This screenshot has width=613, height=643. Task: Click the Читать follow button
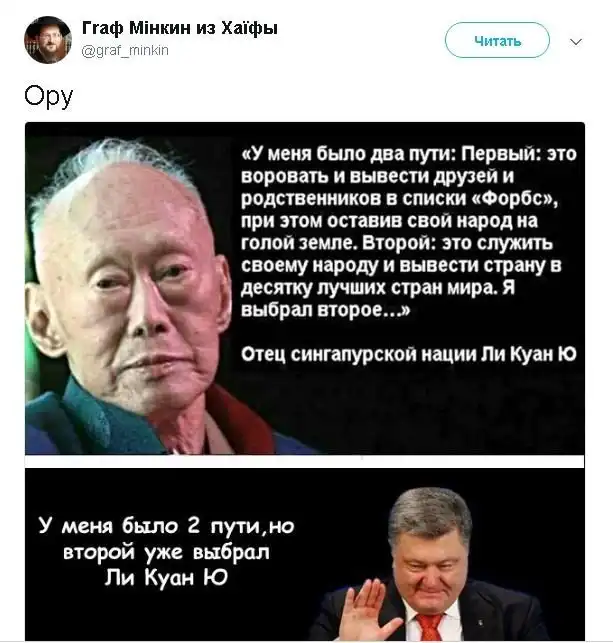pyautogui.click(x=497, y=40)
